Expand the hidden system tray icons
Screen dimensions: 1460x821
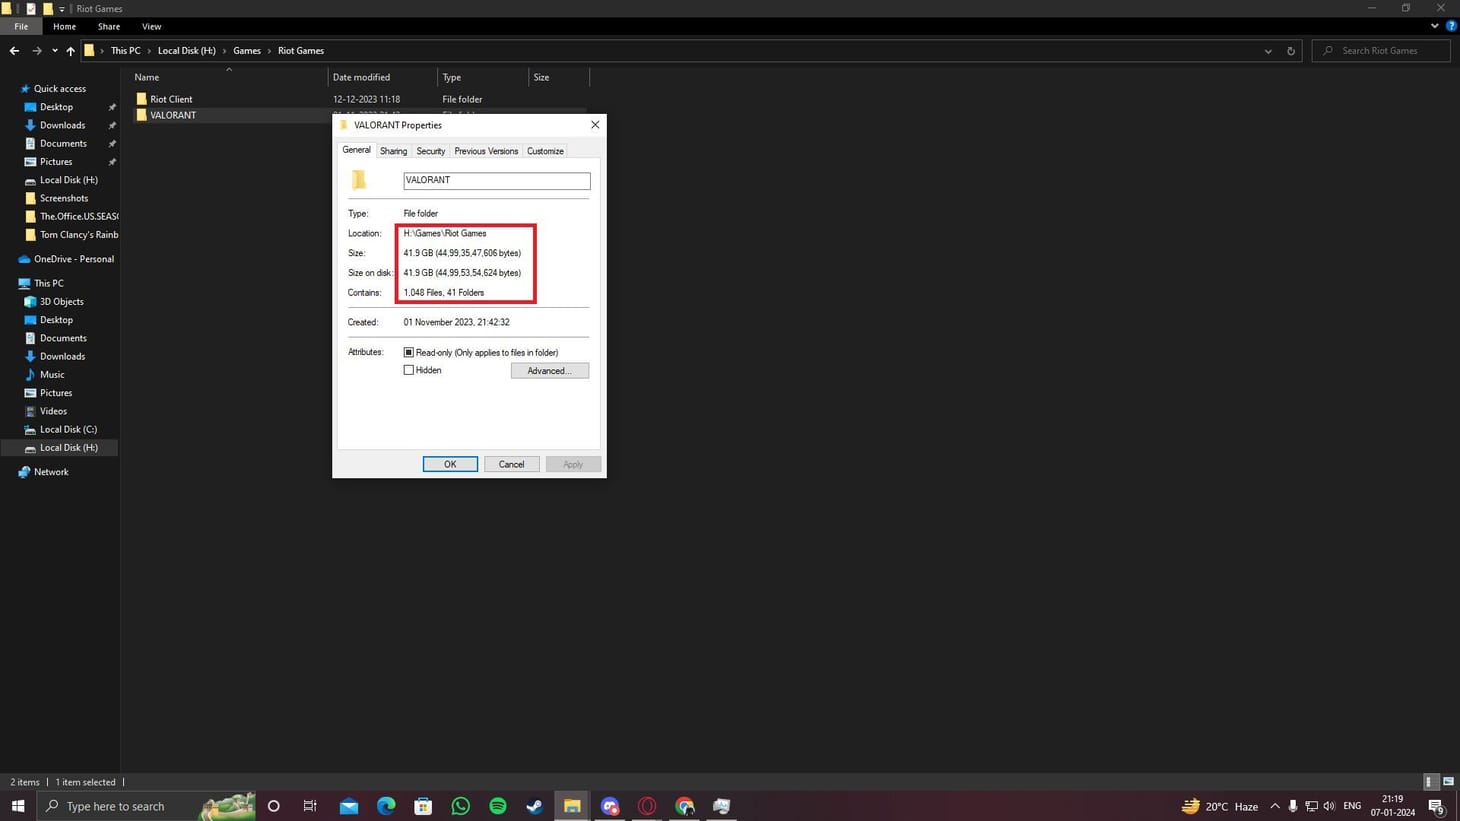click(1275, 806)
